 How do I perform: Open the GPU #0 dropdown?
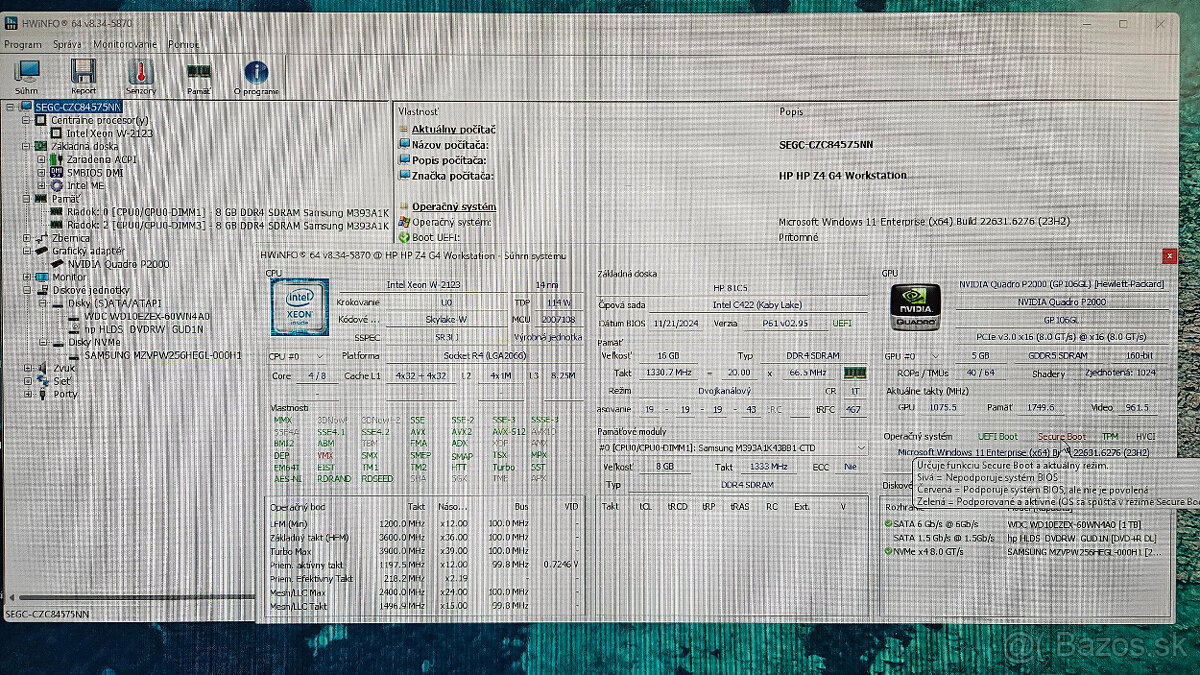pos(913,357)
